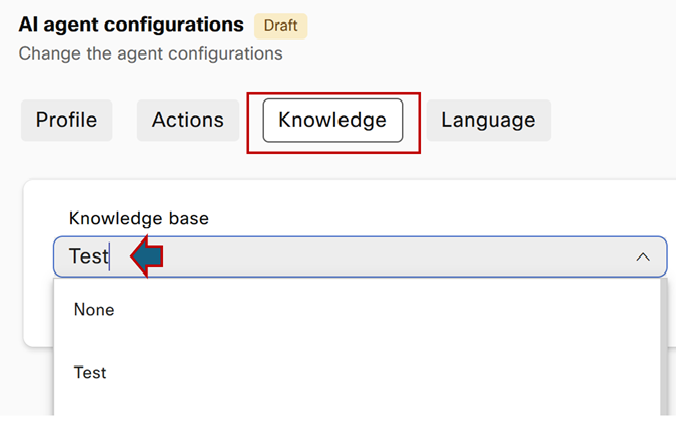
Task: Collapse the Knowledge base dropdown chevron
Action: [643, 257]
